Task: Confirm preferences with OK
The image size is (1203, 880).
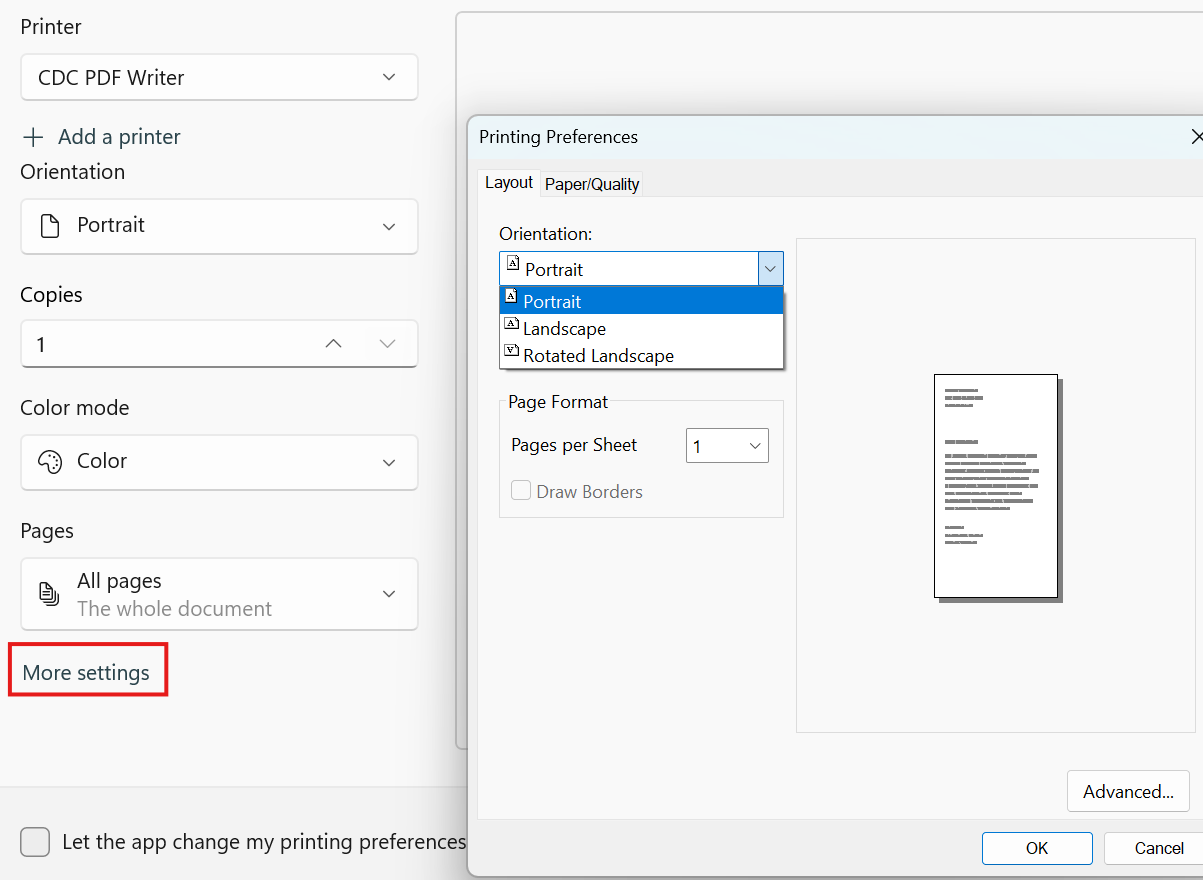Action: click(1037, 848)
